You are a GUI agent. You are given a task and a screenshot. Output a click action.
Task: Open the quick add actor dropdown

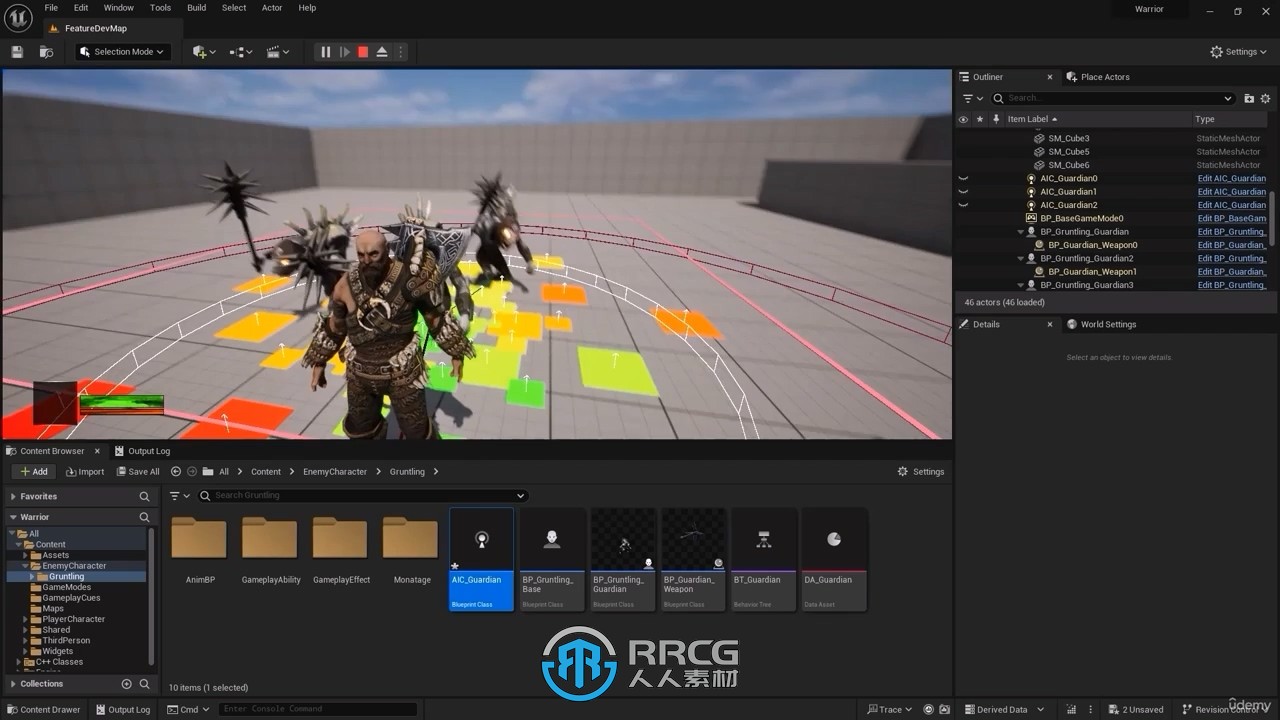pyautogui.click(x=204, y=52)
